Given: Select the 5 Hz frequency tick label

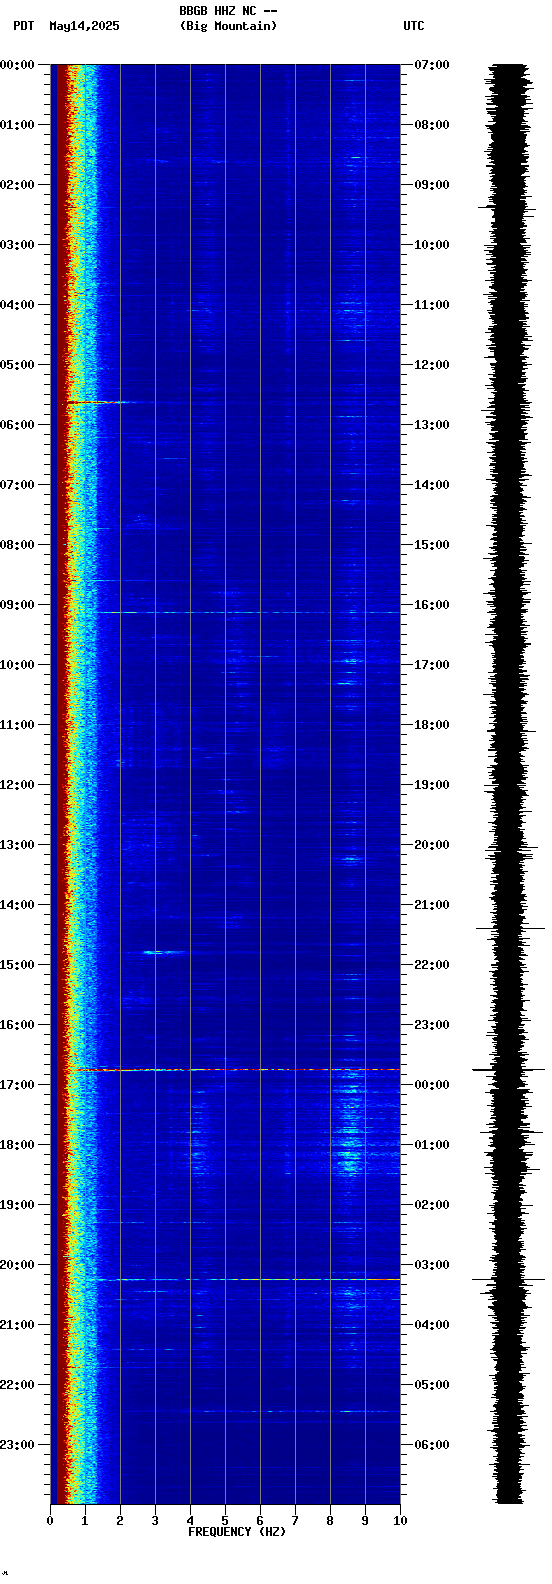Looking at the screenshot, I should (x=225, y=1521).
